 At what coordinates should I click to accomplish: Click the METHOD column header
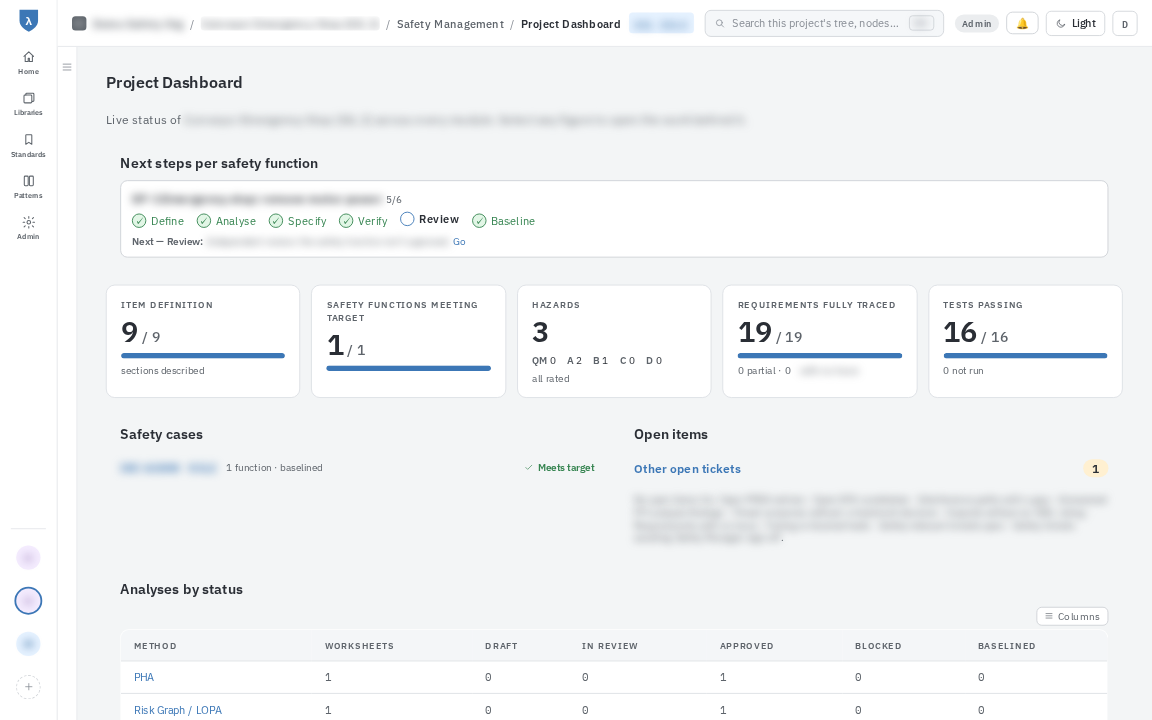click(x=155, y=647)
